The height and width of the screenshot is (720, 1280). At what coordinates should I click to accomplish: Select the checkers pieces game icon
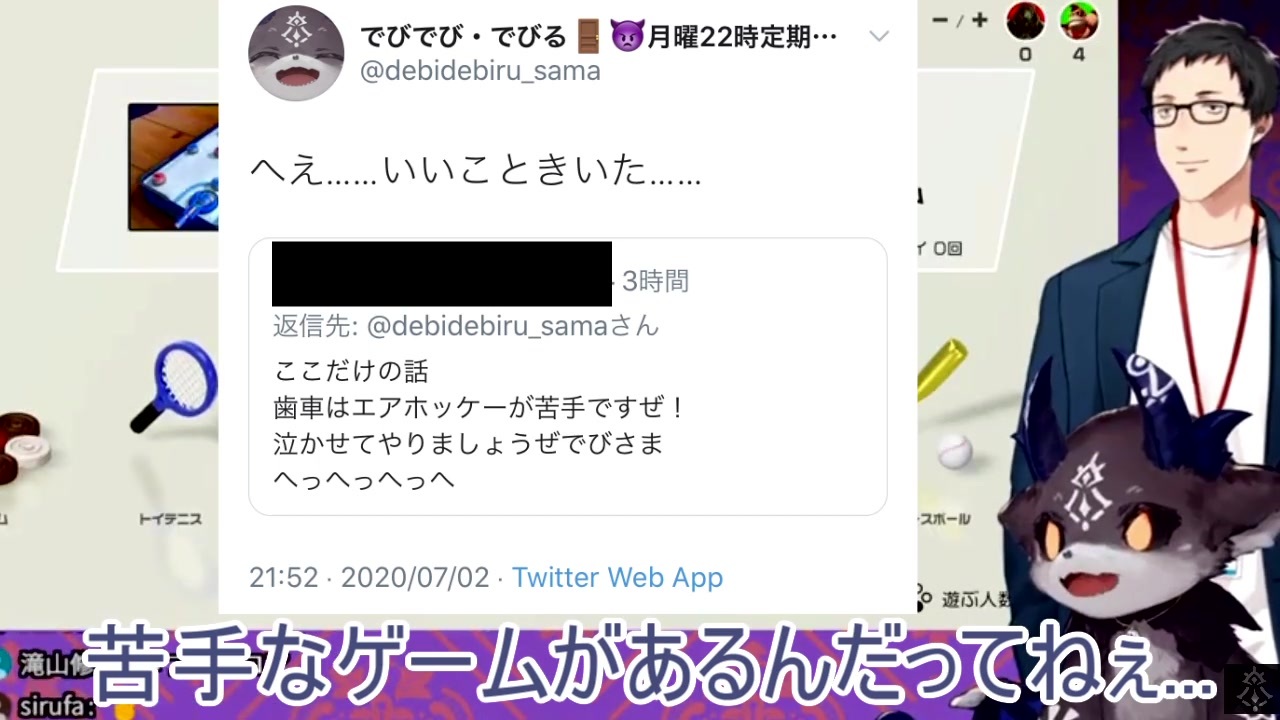tap(24, 446)
